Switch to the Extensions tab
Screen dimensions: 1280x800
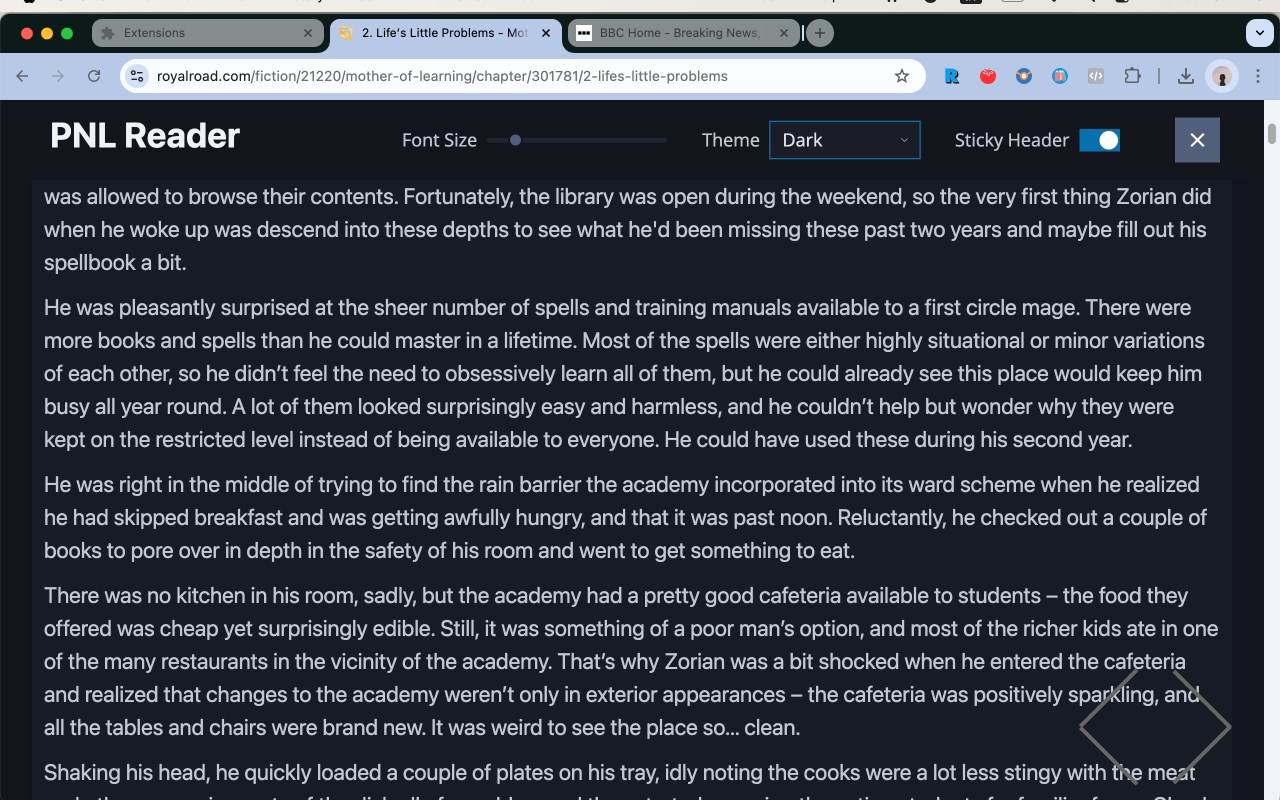coord(208,33)
